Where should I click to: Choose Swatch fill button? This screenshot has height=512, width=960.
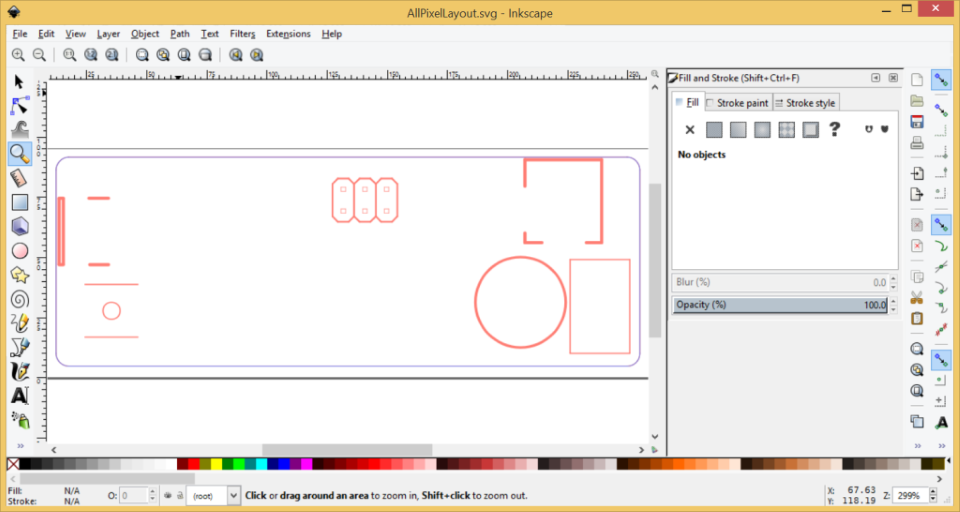click(x=811, y=130)
